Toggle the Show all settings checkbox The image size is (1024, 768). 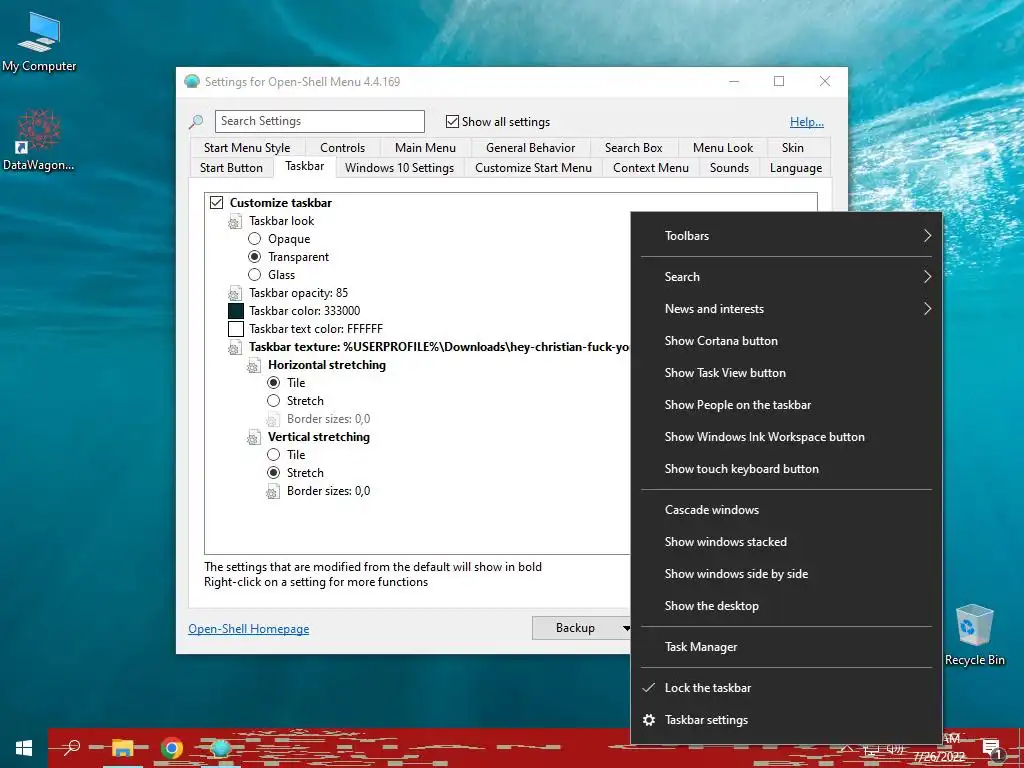point(452,121)
